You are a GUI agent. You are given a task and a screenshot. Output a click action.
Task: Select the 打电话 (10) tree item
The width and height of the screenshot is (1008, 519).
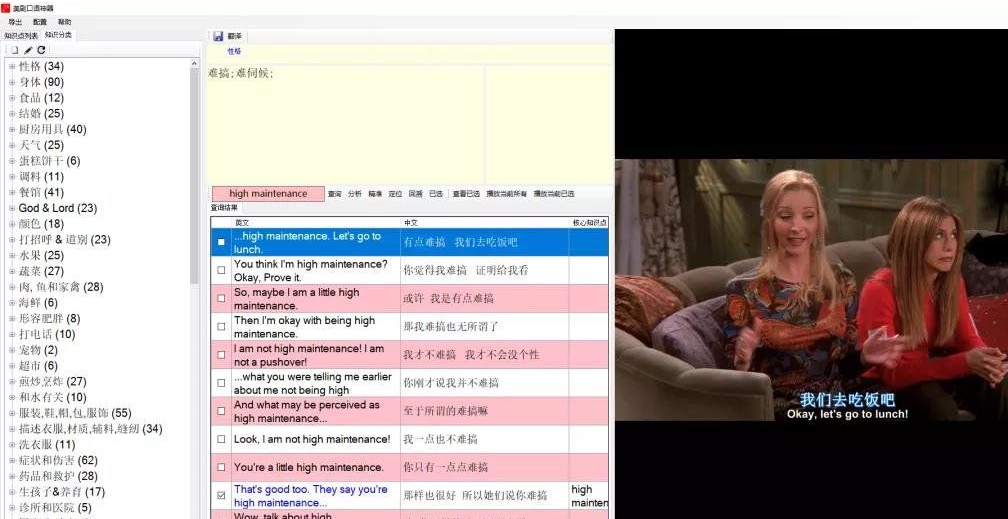(47, 334)
